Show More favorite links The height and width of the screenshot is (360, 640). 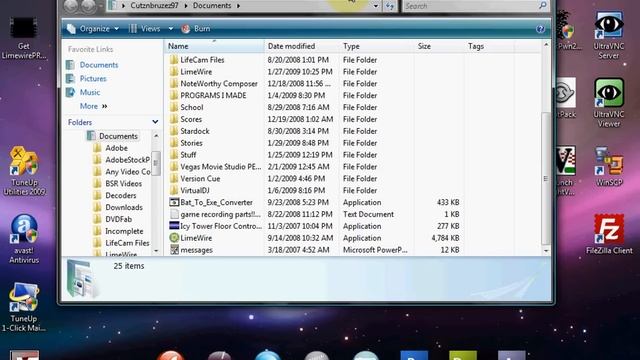click(x=93, y=106)
